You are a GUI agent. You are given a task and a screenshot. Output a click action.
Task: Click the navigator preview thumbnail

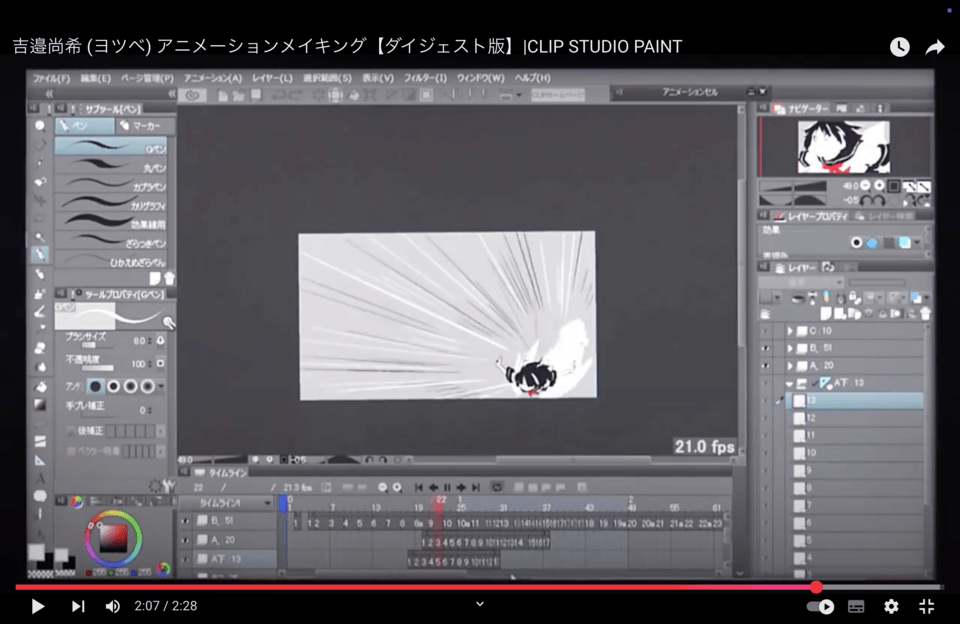pos(844,147)
